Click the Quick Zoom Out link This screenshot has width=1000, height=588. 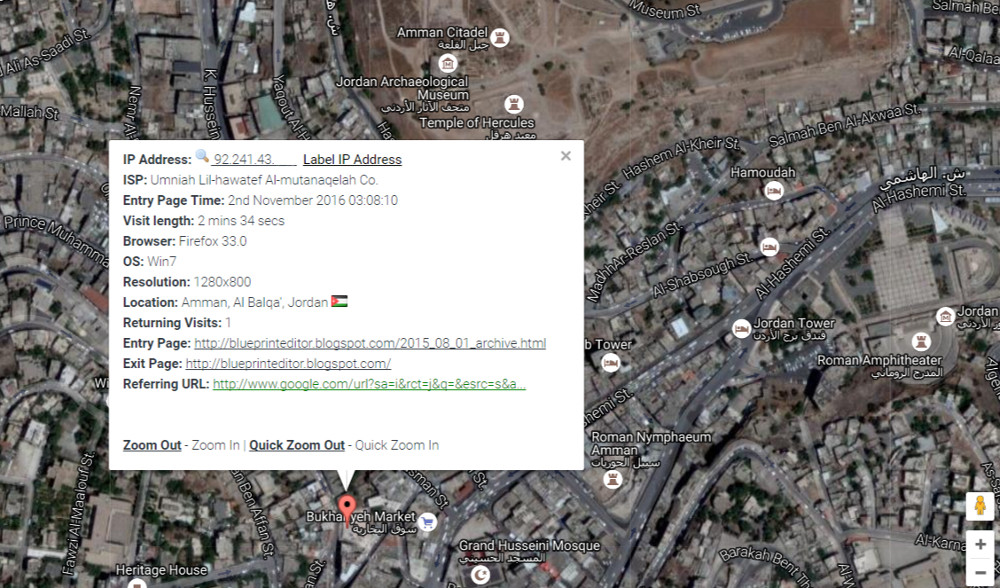click(297, 445)
